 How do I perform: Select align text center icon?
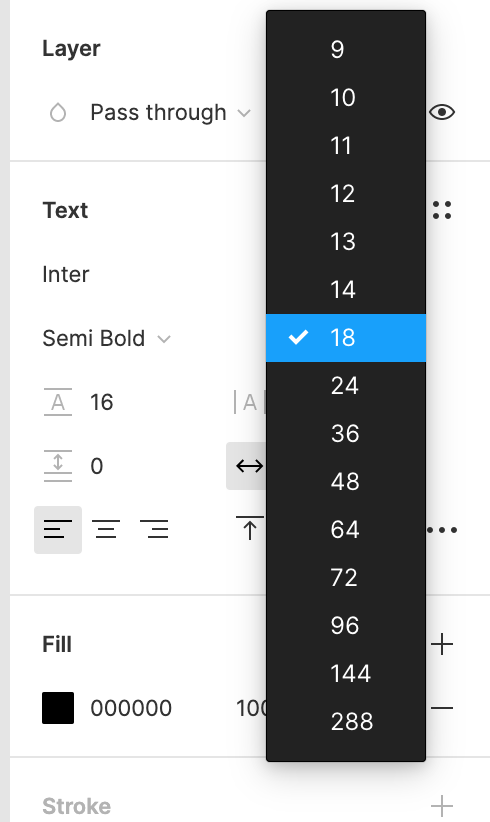click(106, 529)
